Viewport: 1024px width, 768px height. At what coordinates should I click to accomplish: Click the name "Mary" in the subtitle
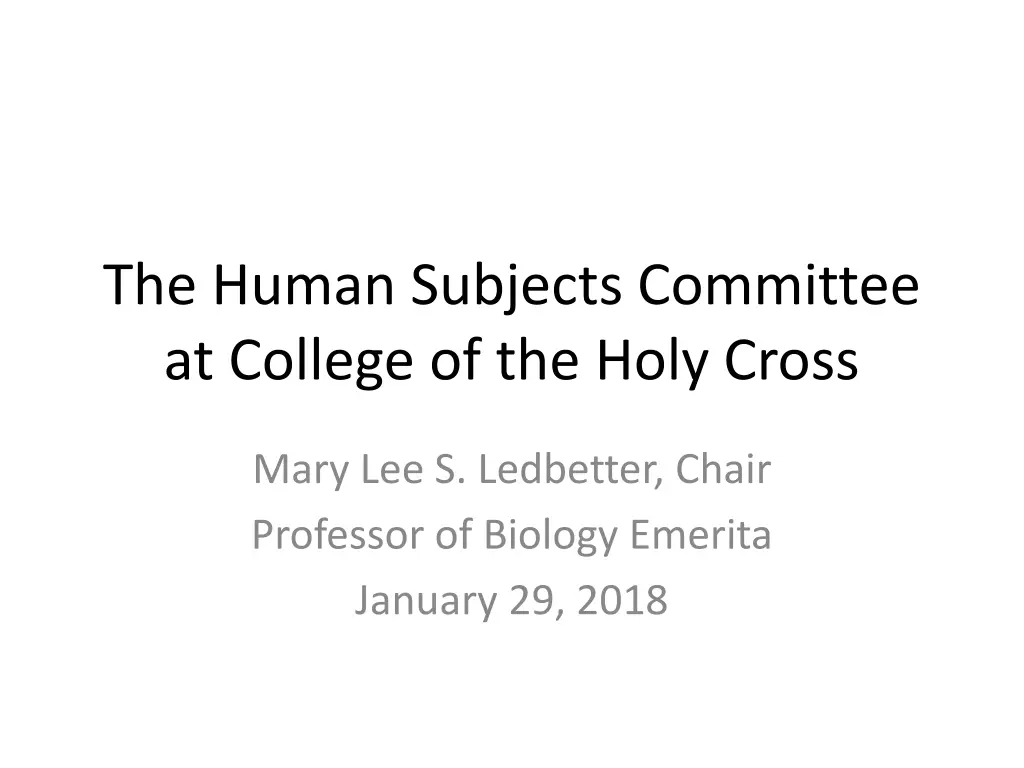[293, 470]
